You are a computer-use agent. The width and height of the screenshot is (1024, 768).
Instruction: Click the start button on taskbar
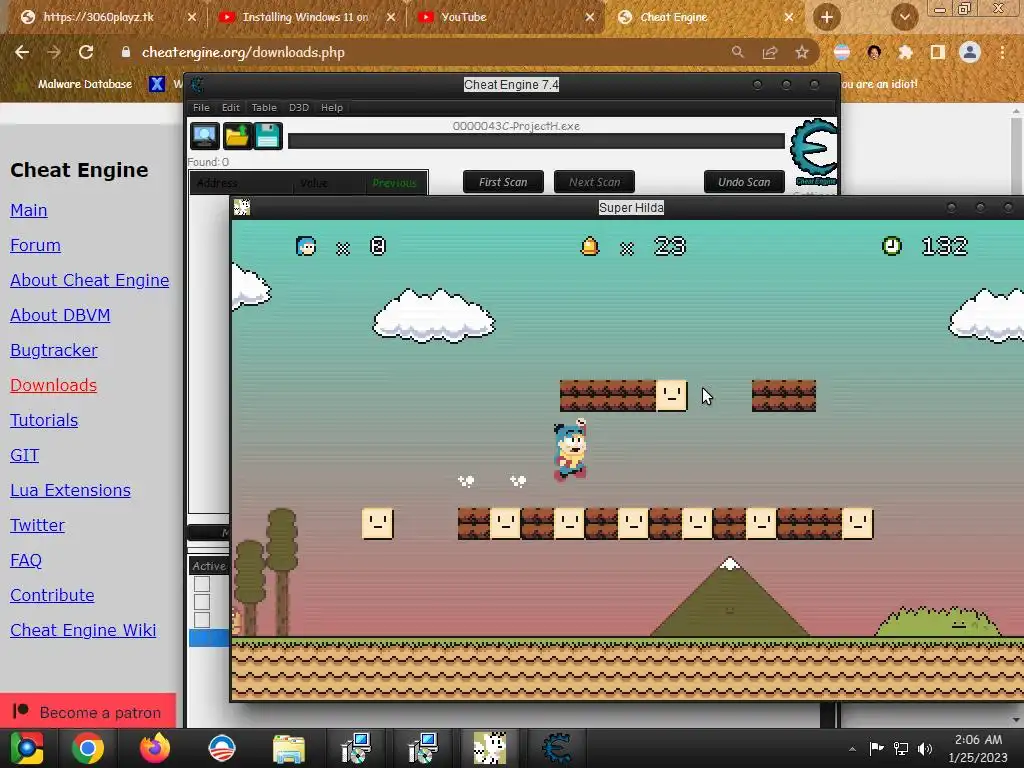(26, 748)
